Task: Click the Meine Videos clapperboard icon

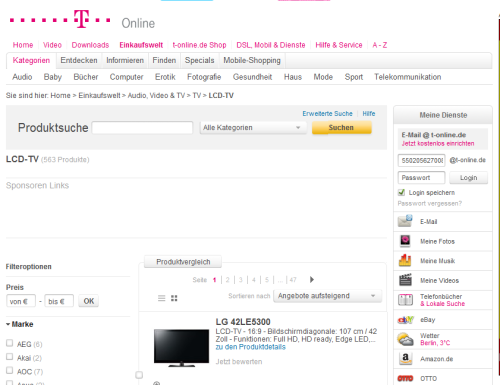Action: (405, 280)
